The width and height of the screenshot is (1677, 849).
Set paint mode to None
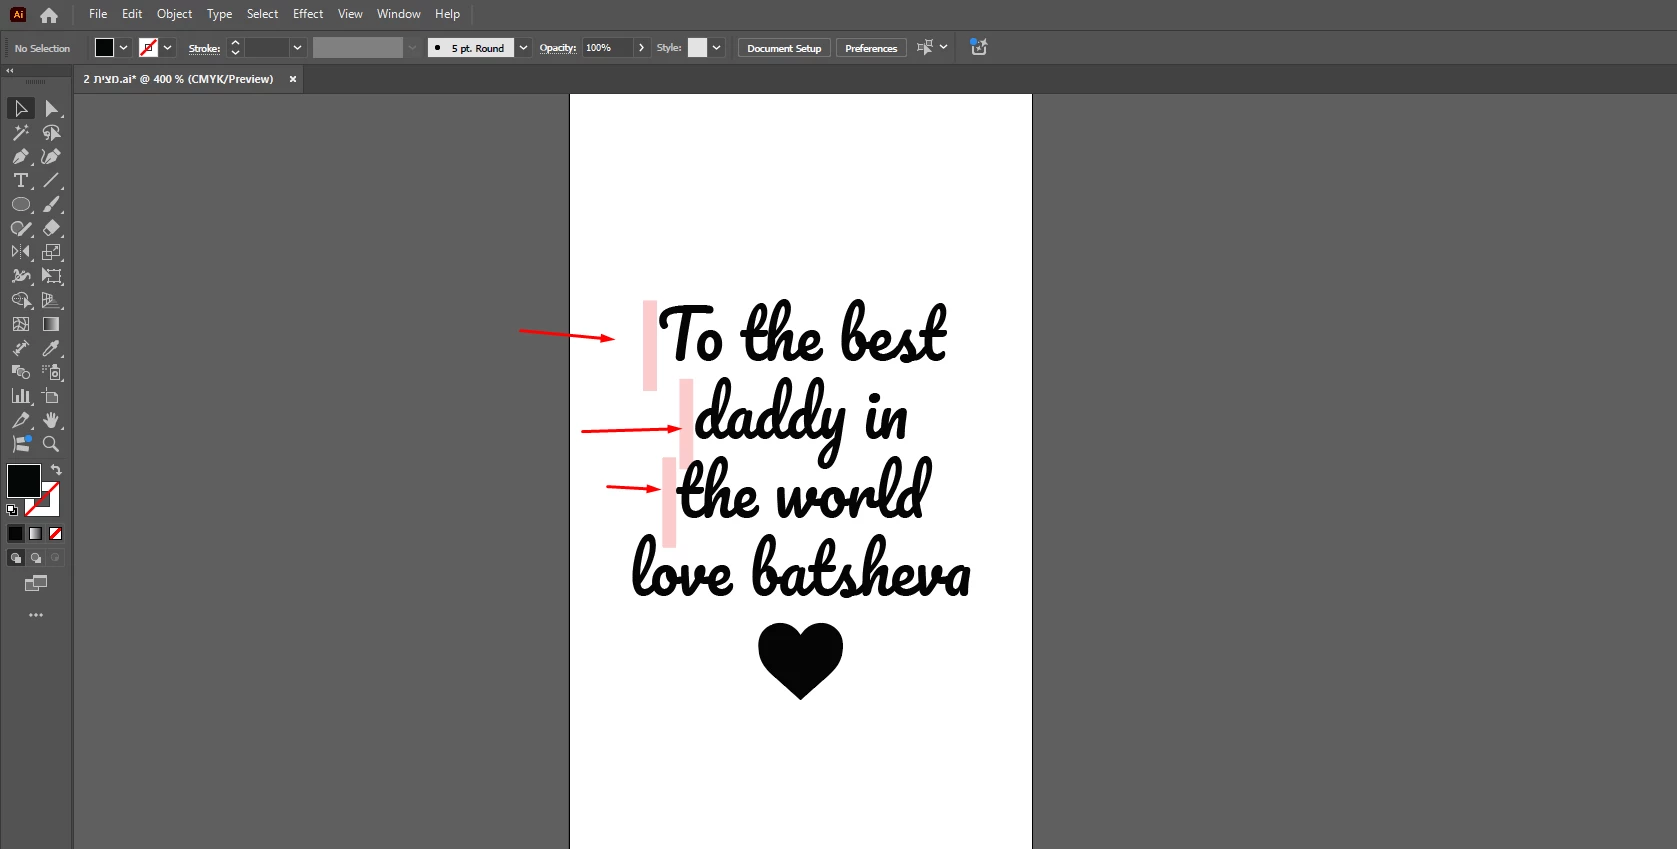[x=56, y=534]
